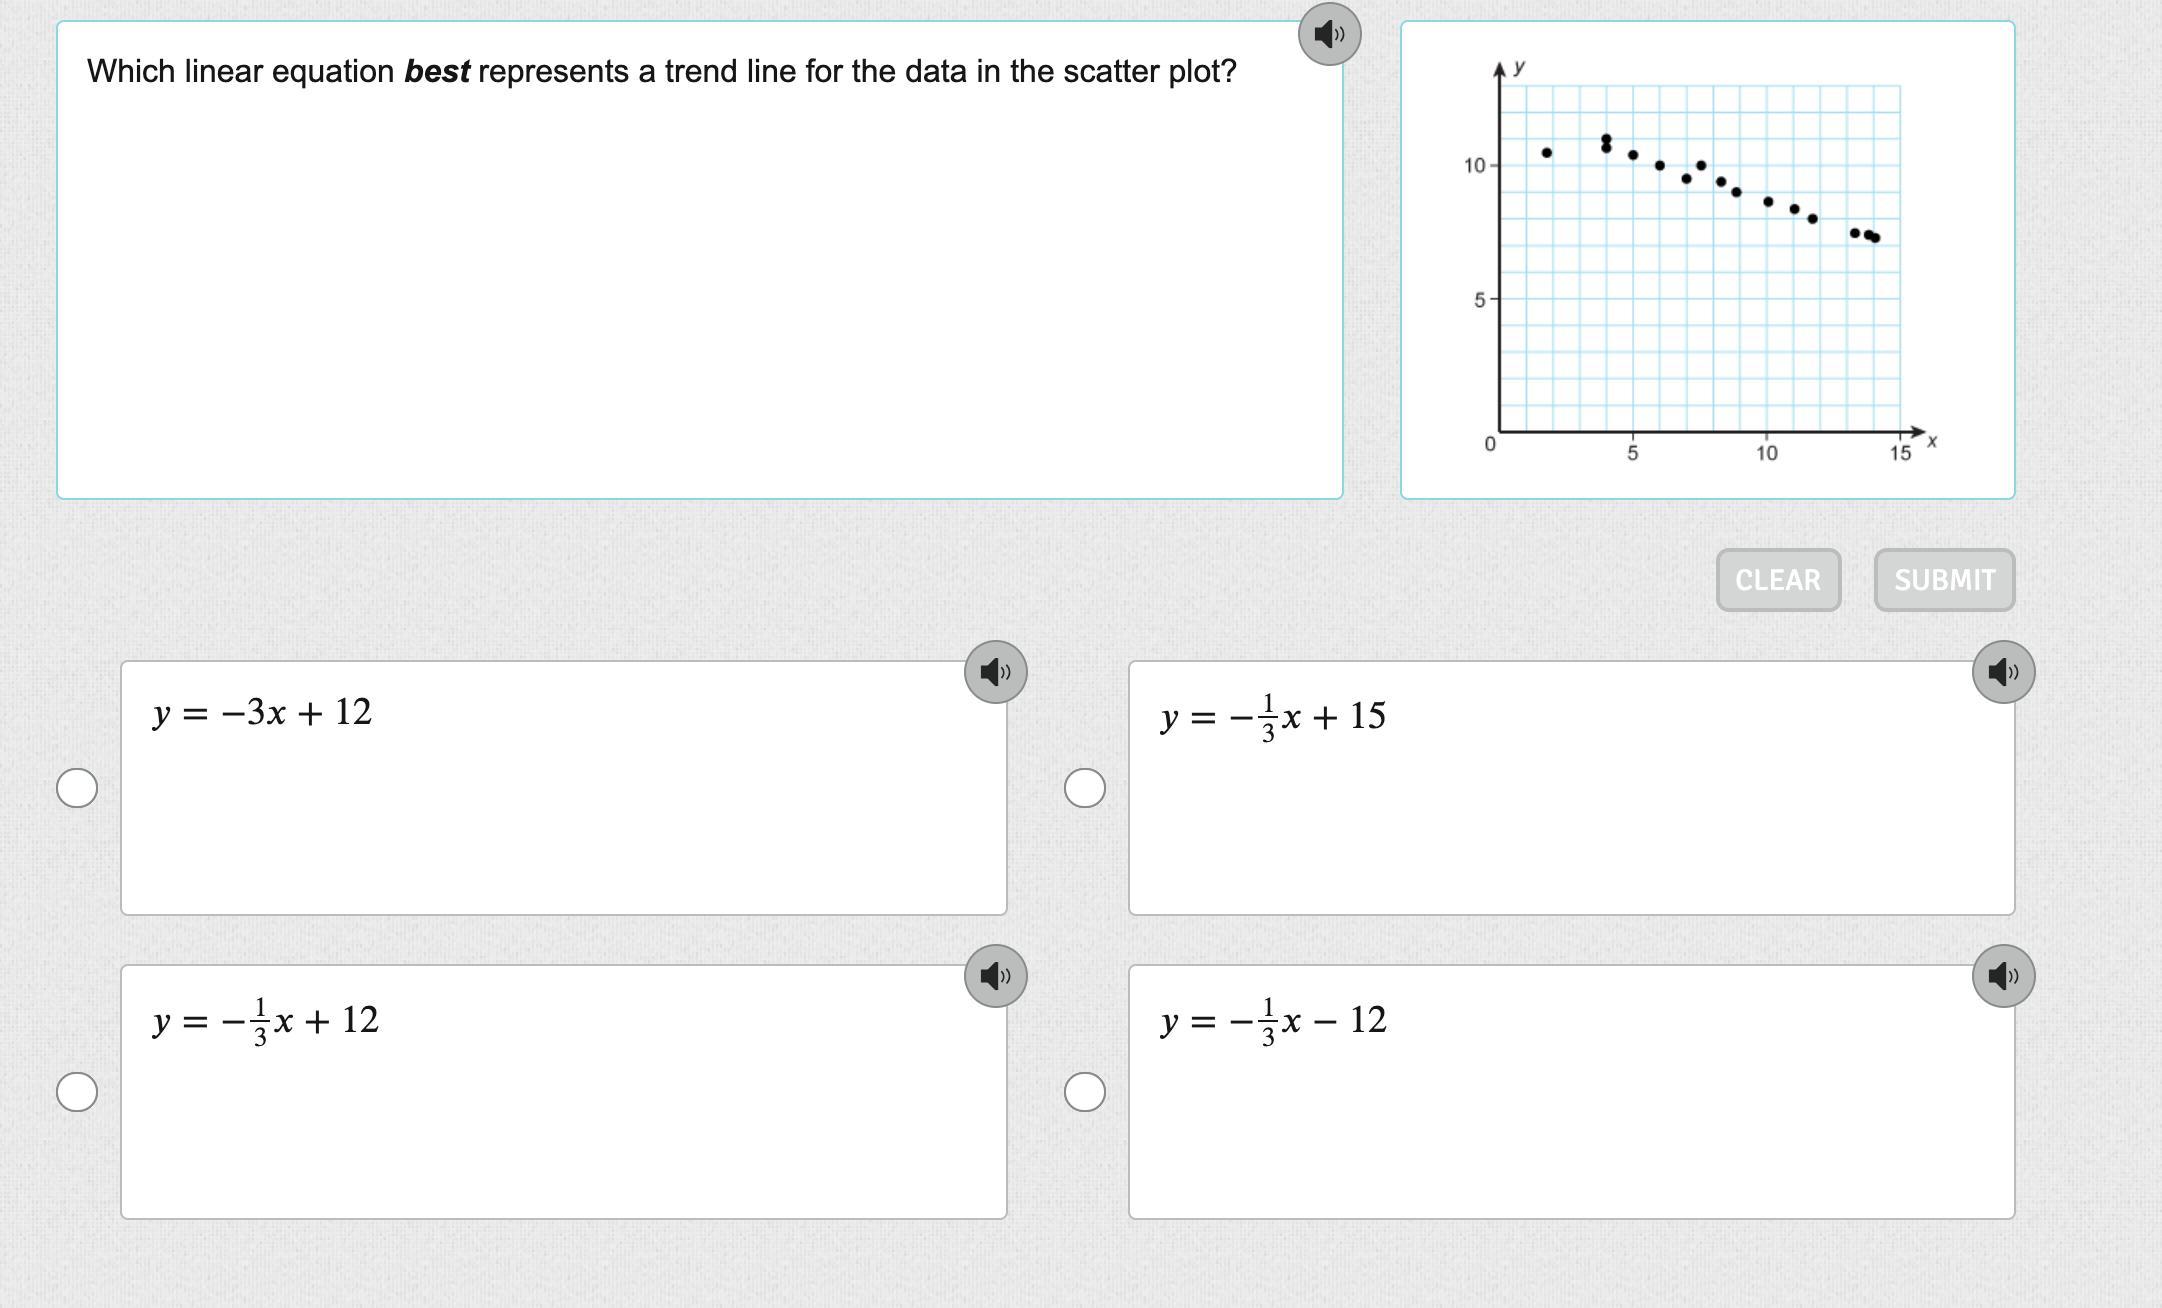Click the y-axis label 5 on the scatter plot
Image resolution: width=2162 pixels, height=1308 pixels.
point(1479,300)
